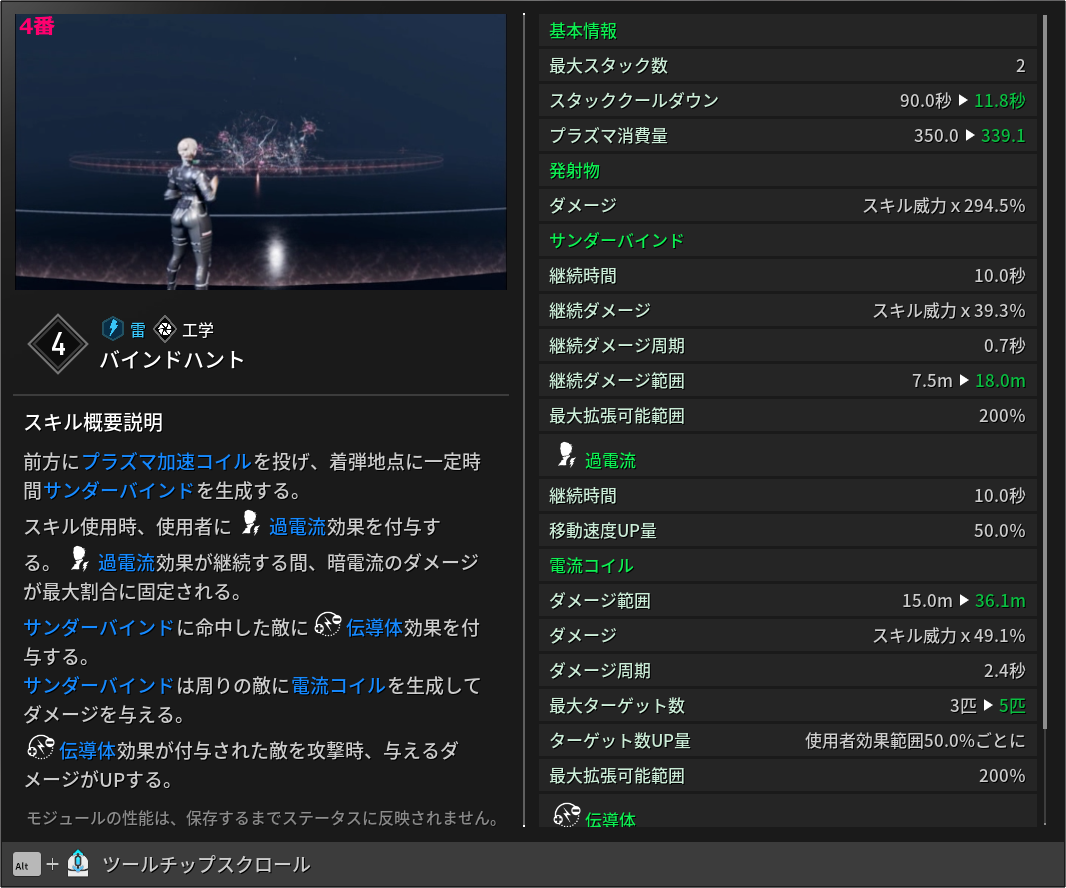Click the 継続時間 row under 過電流
This screenshot has width=1066, height=888.
788,496
